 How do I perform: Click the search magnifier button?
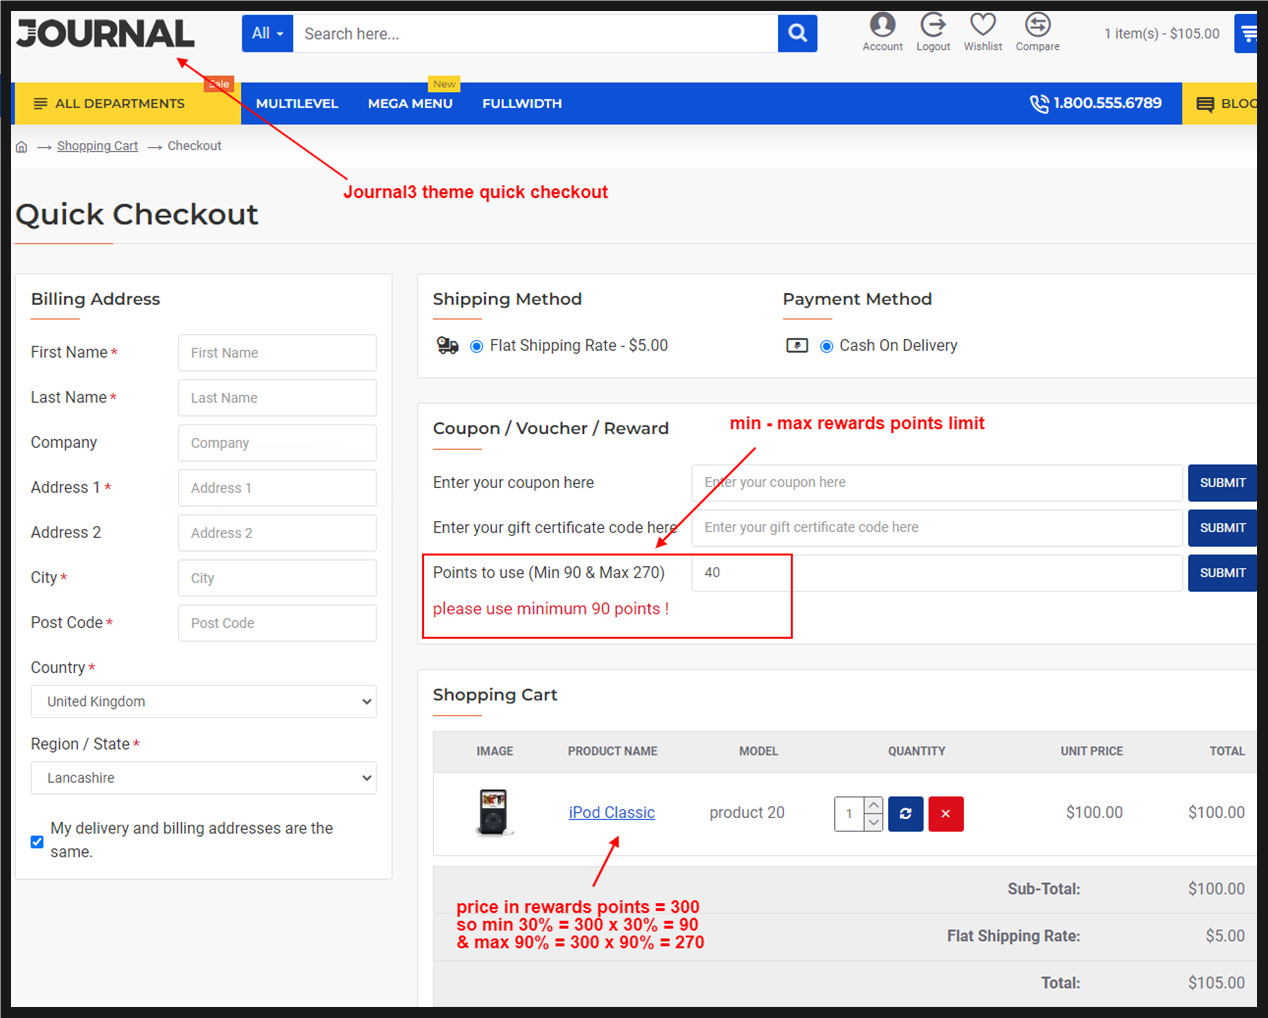coord(797,33)
